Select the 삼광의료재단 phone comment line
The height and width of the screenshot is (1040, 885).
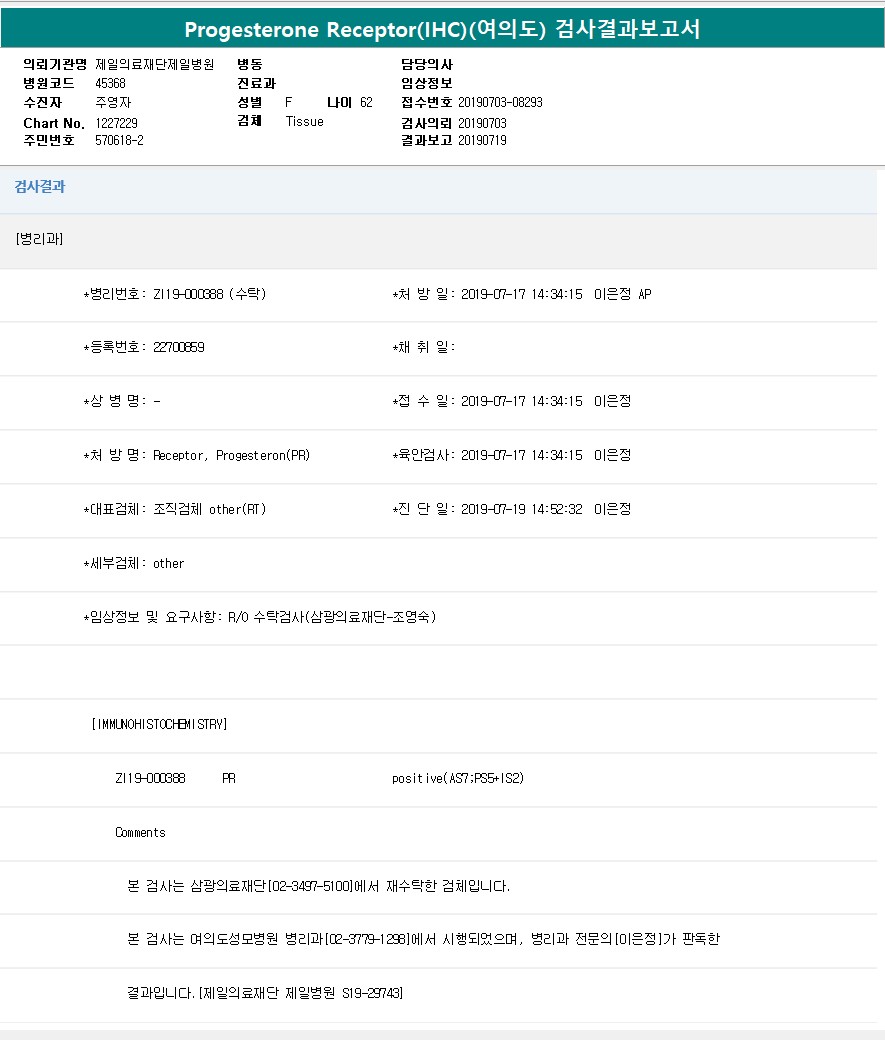point(318,886)
